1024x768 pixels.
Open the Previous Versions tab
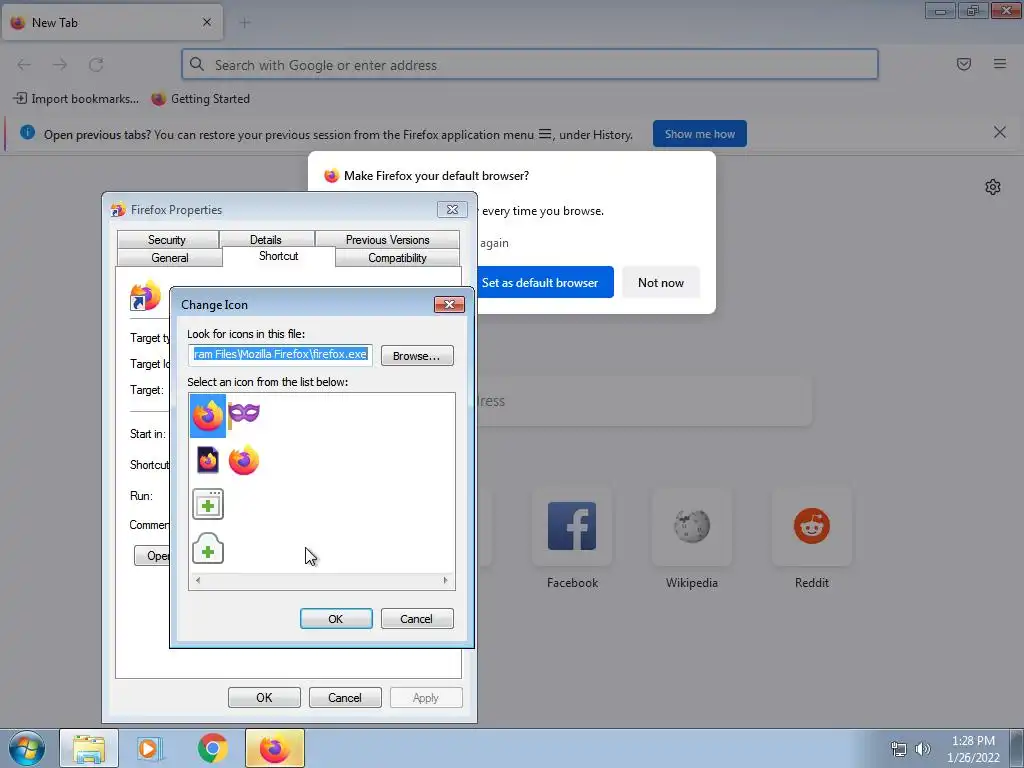click(387, 240)
